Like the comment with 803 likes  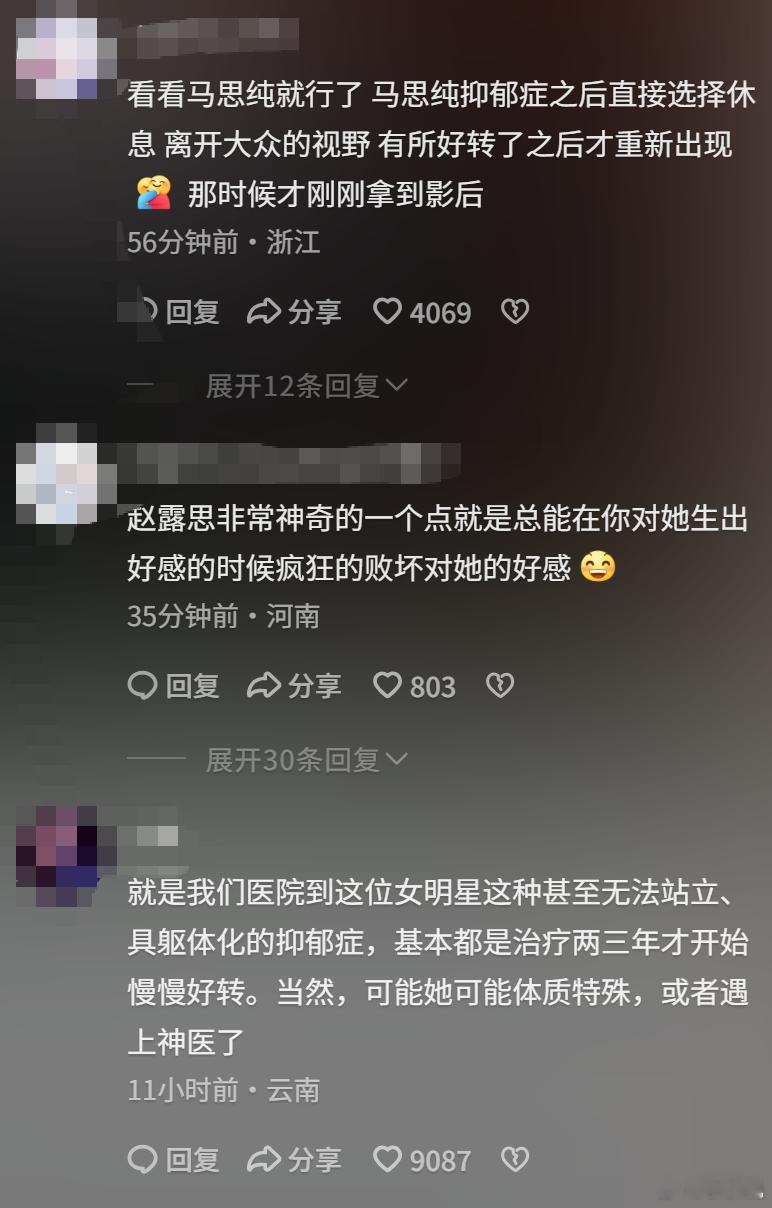pos(414,686)
